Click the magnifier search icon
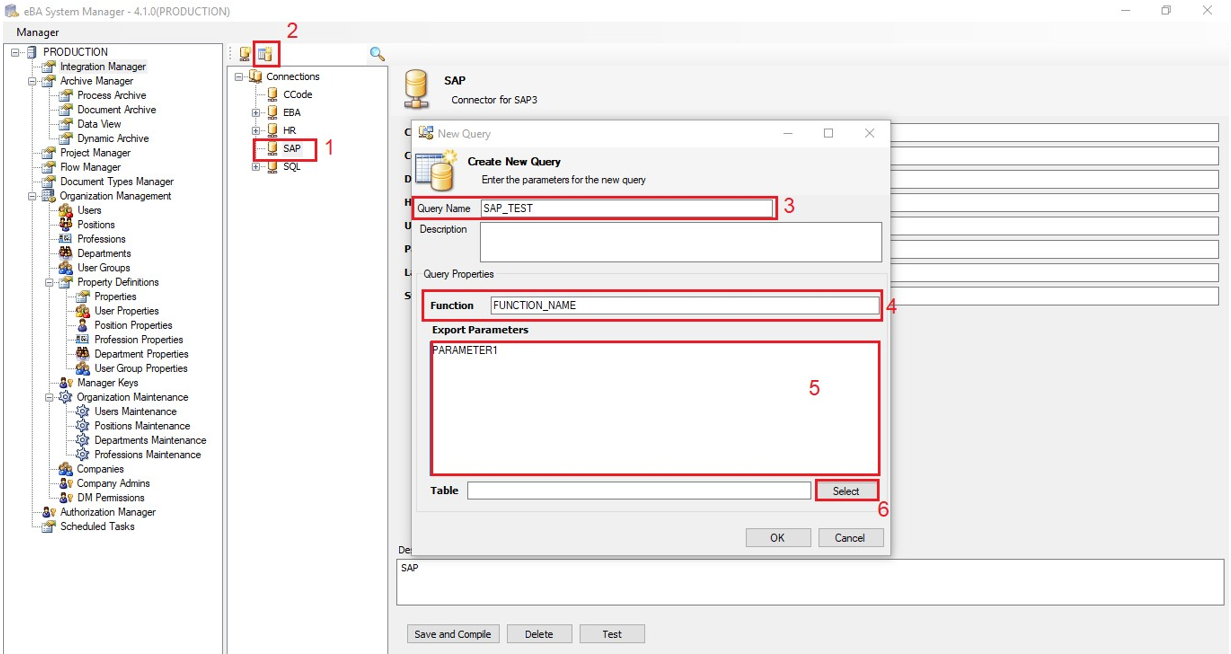This screenshot has height=654, width=1231. click(377, 54)
